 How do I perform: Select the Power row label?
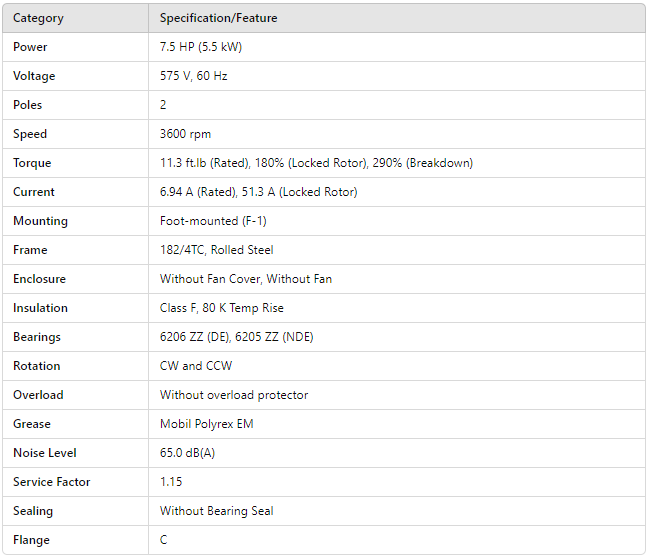point(30,47)
